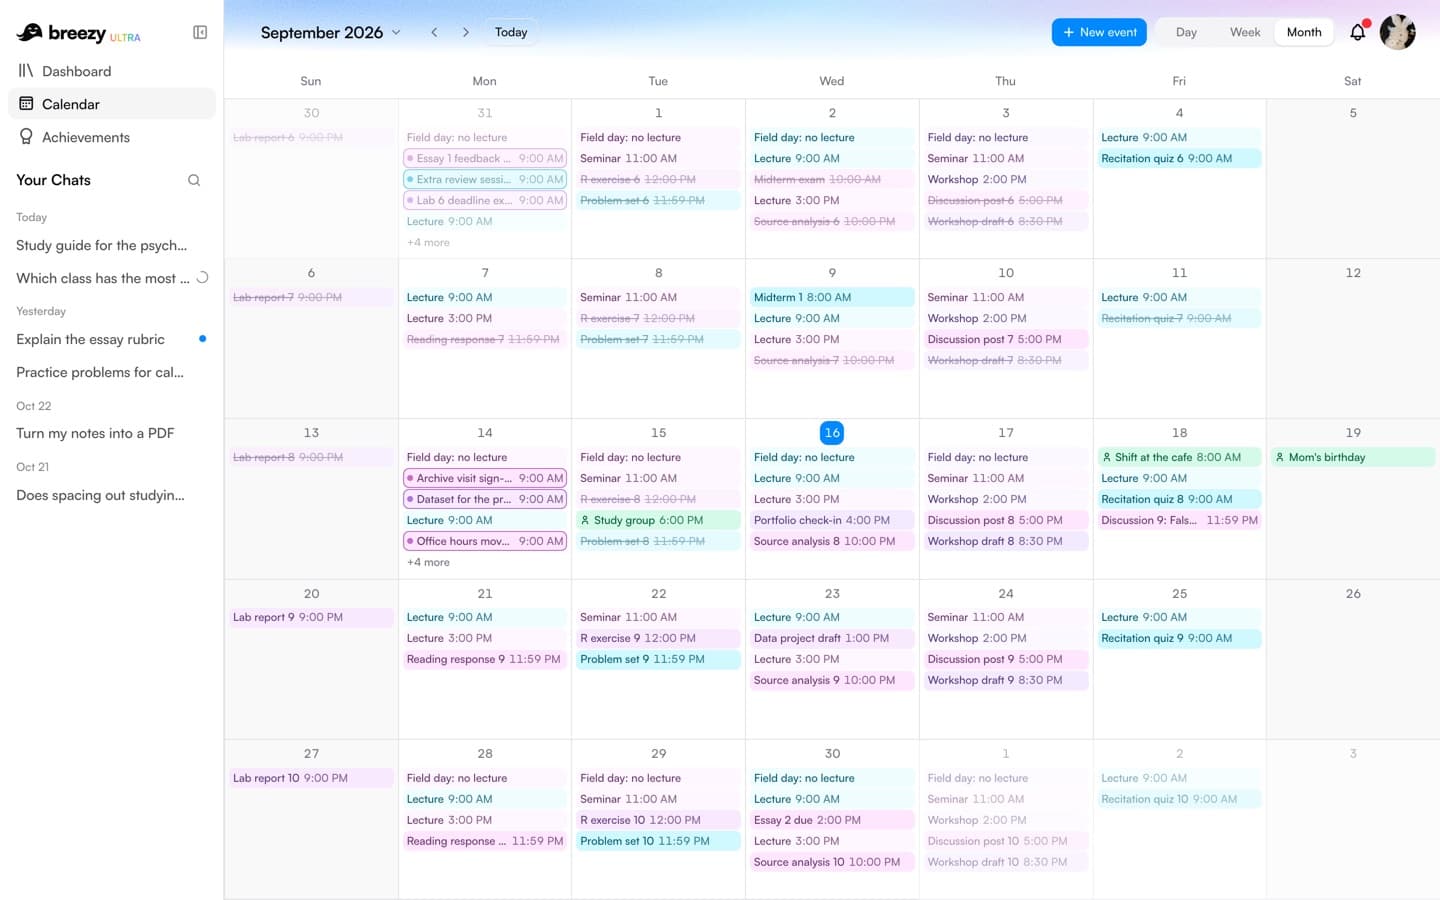1440x900 pixels.
Task: Create a New event
Action: point(1099,32)
